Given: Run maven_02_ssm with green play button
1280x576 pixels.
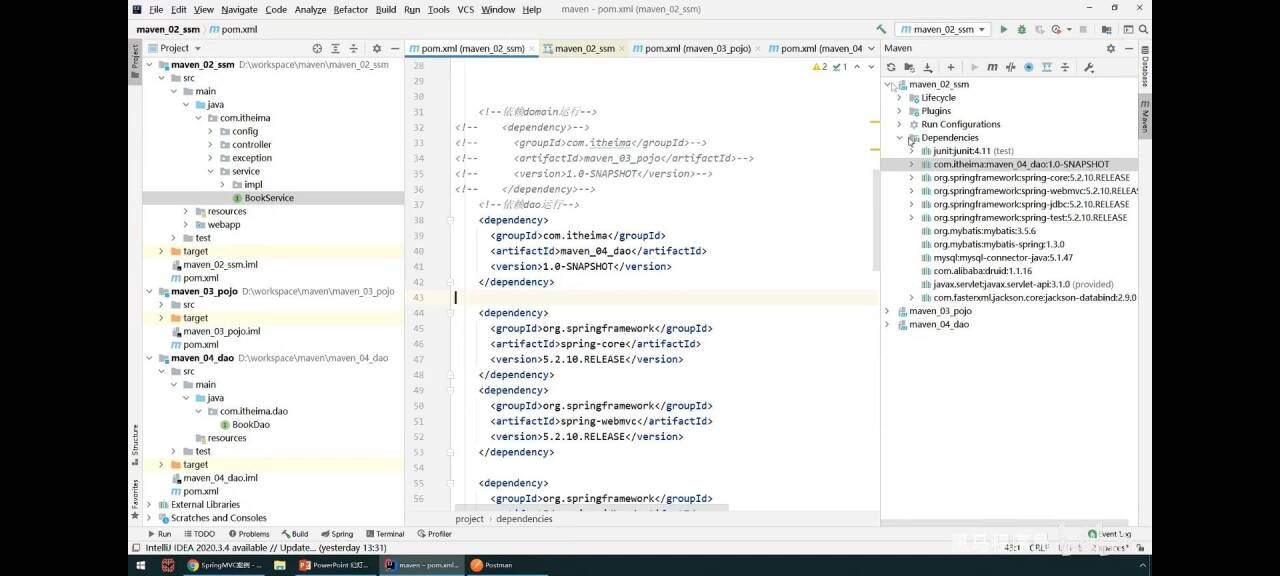Looking at the screenshot, I should click(x=1004, y=29).
